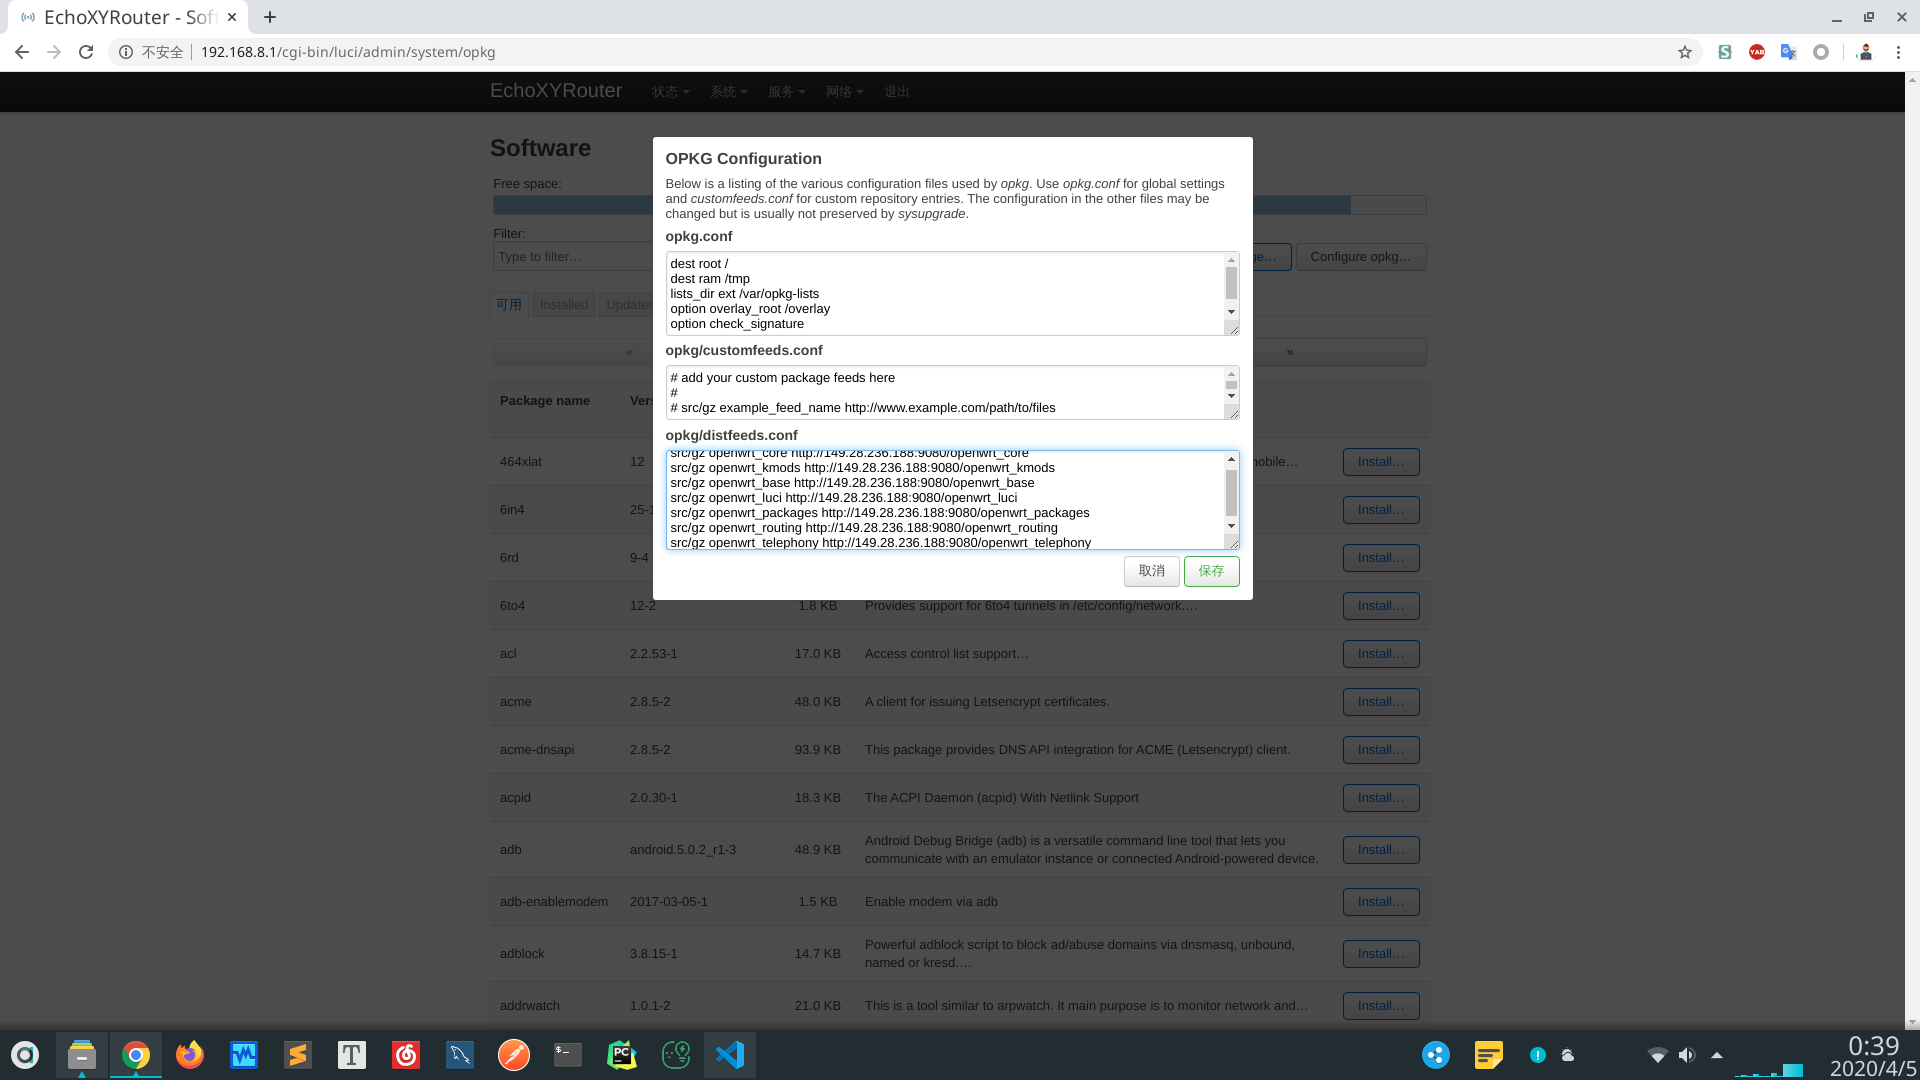Viewport: 1920px width, 1080px height.
Task: Open PyCharm from the taskbar
Action: pos(622,1055)
